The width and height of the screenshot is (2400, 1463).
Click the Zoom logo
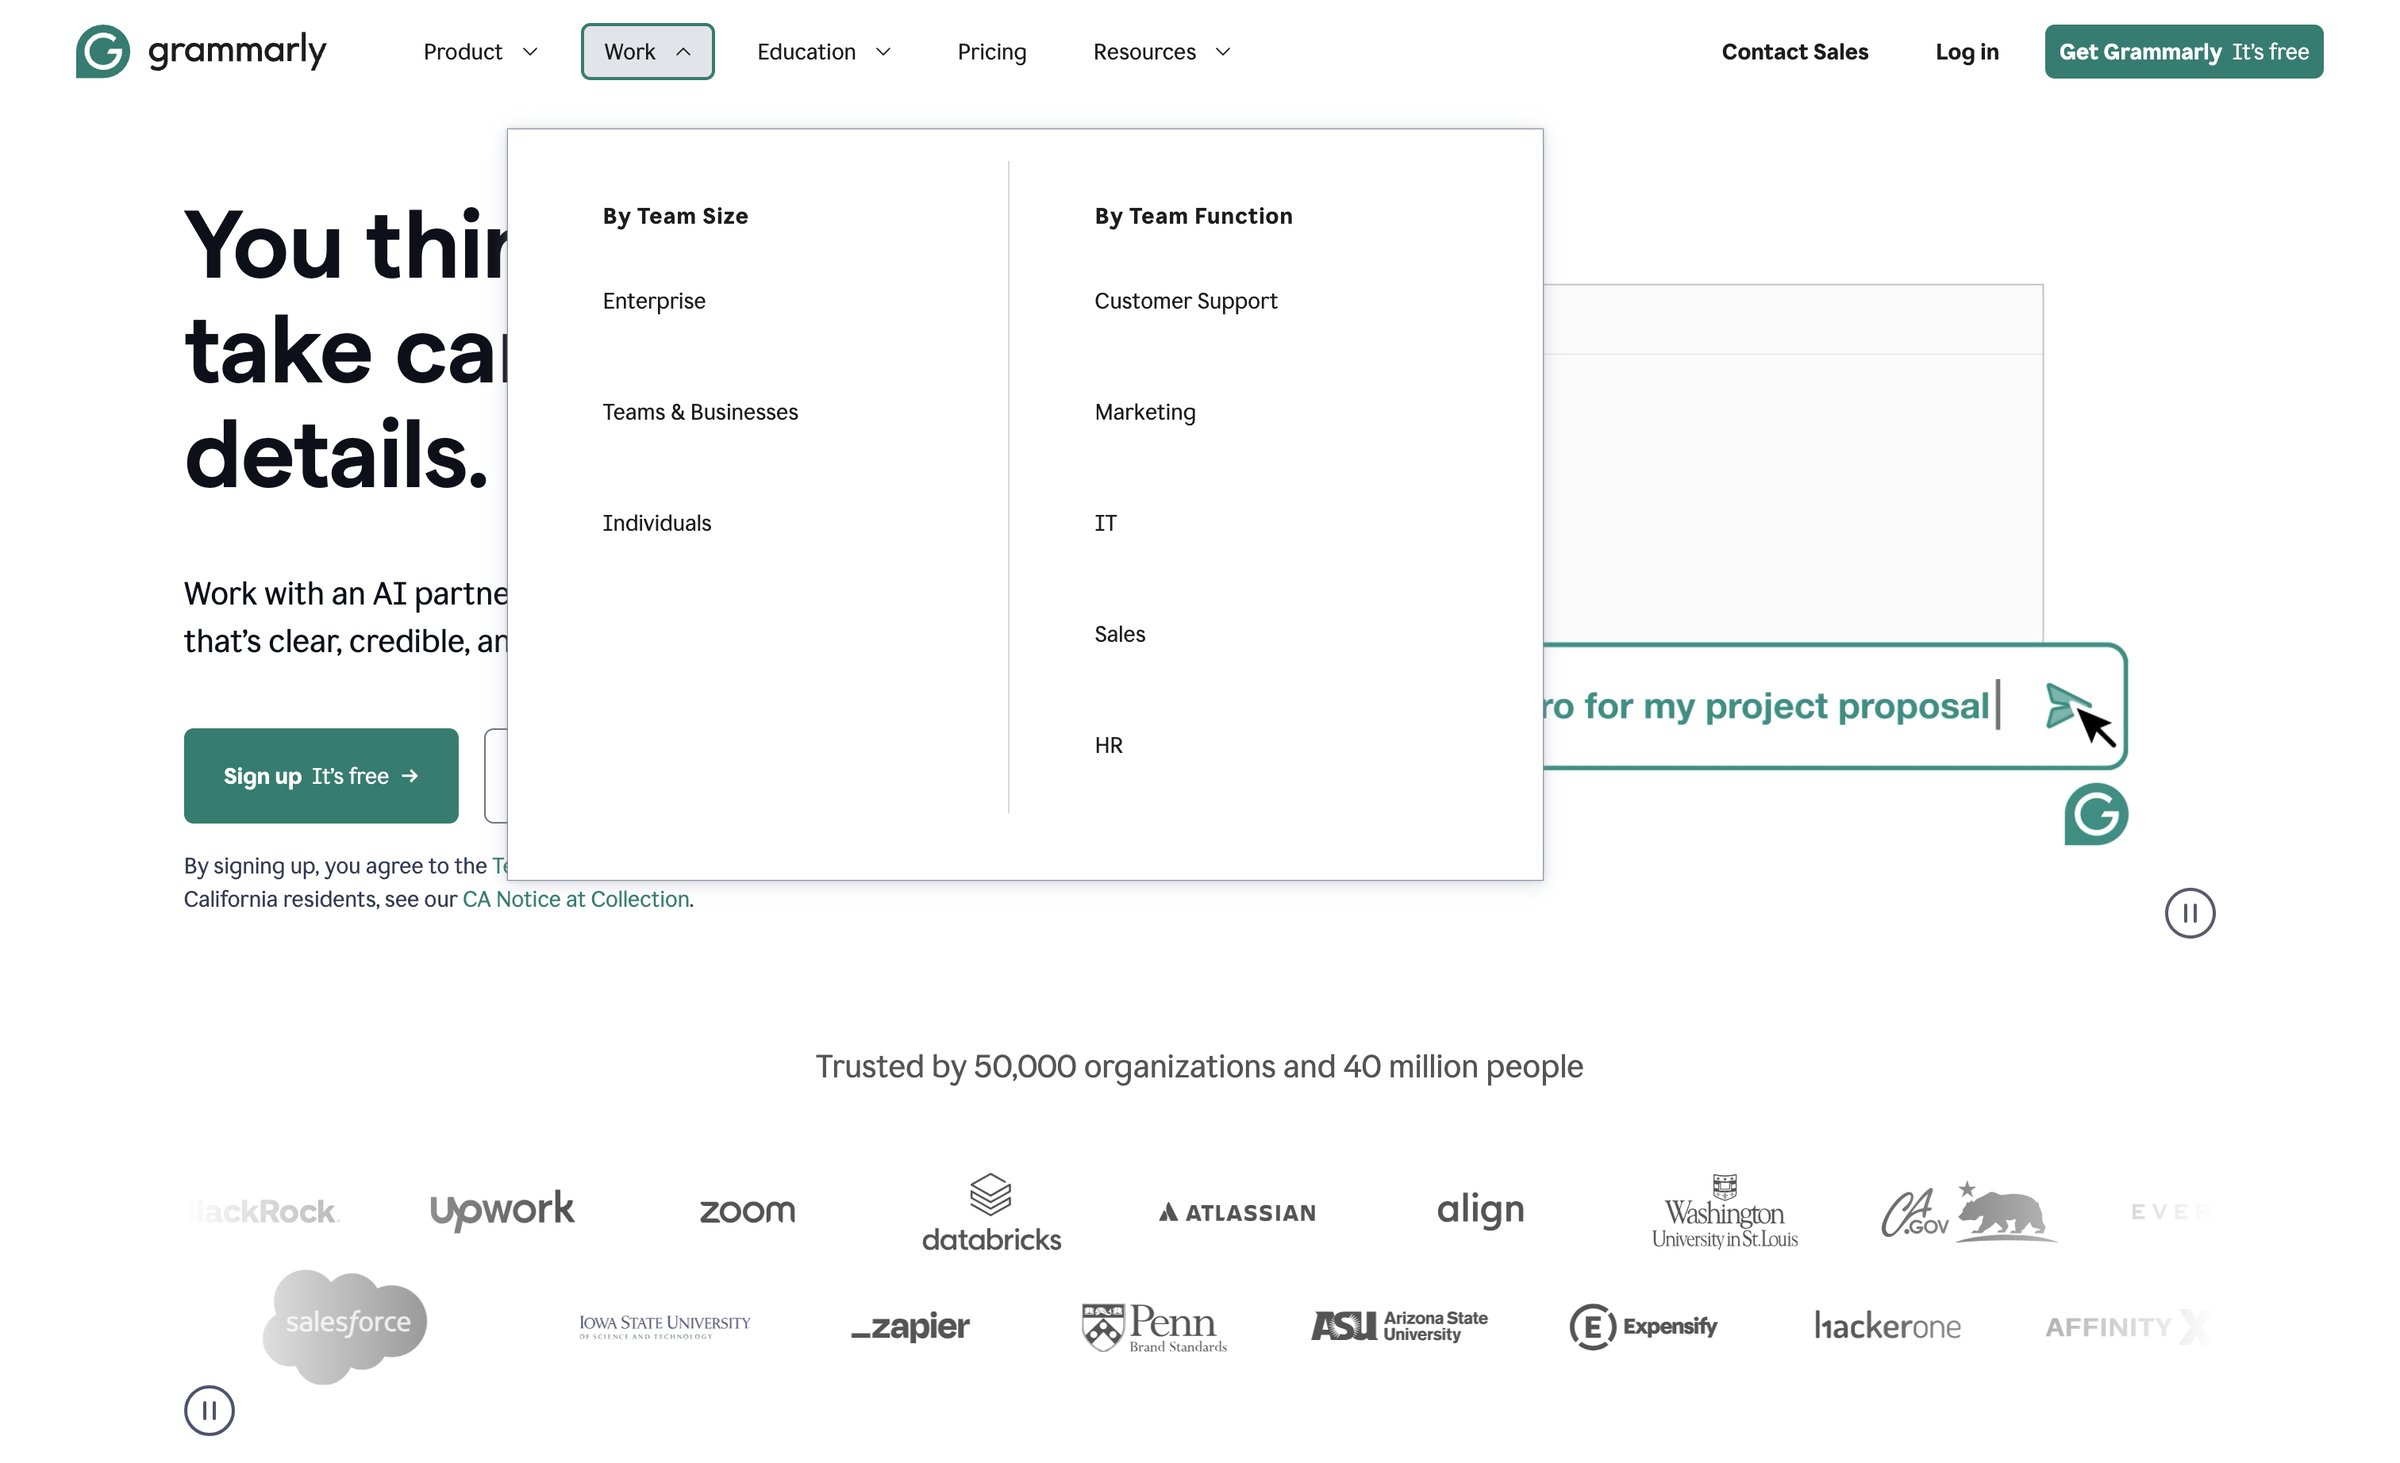[747, 1211]
